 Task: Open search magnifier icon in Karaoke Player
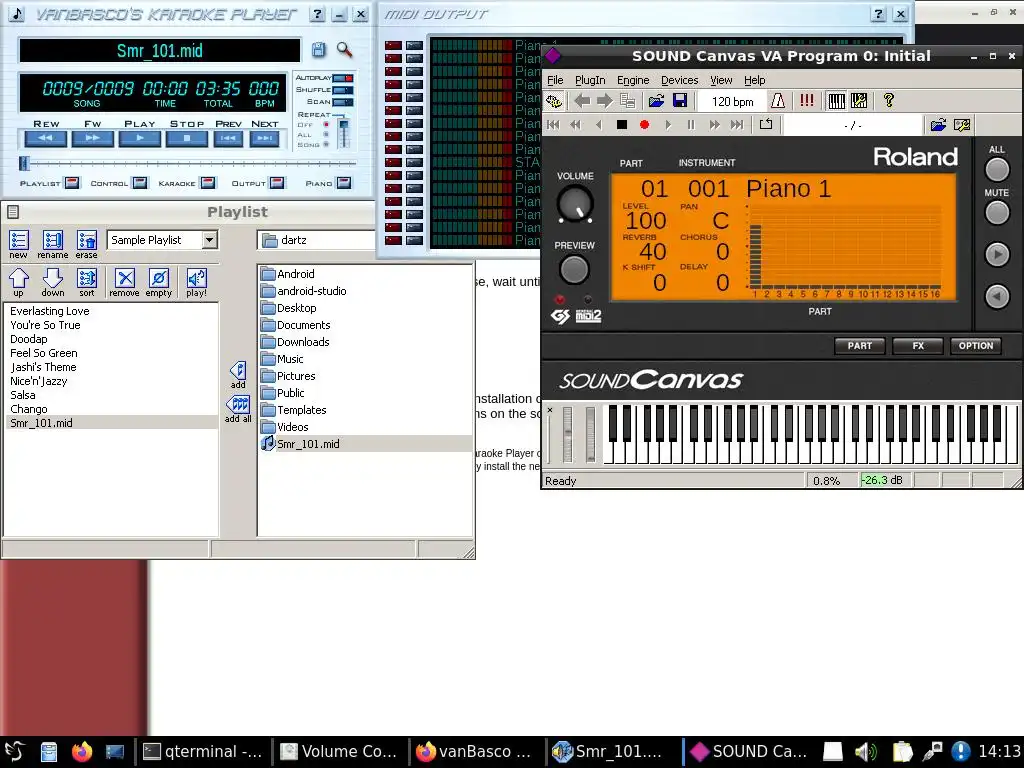[x=344, y=50]
